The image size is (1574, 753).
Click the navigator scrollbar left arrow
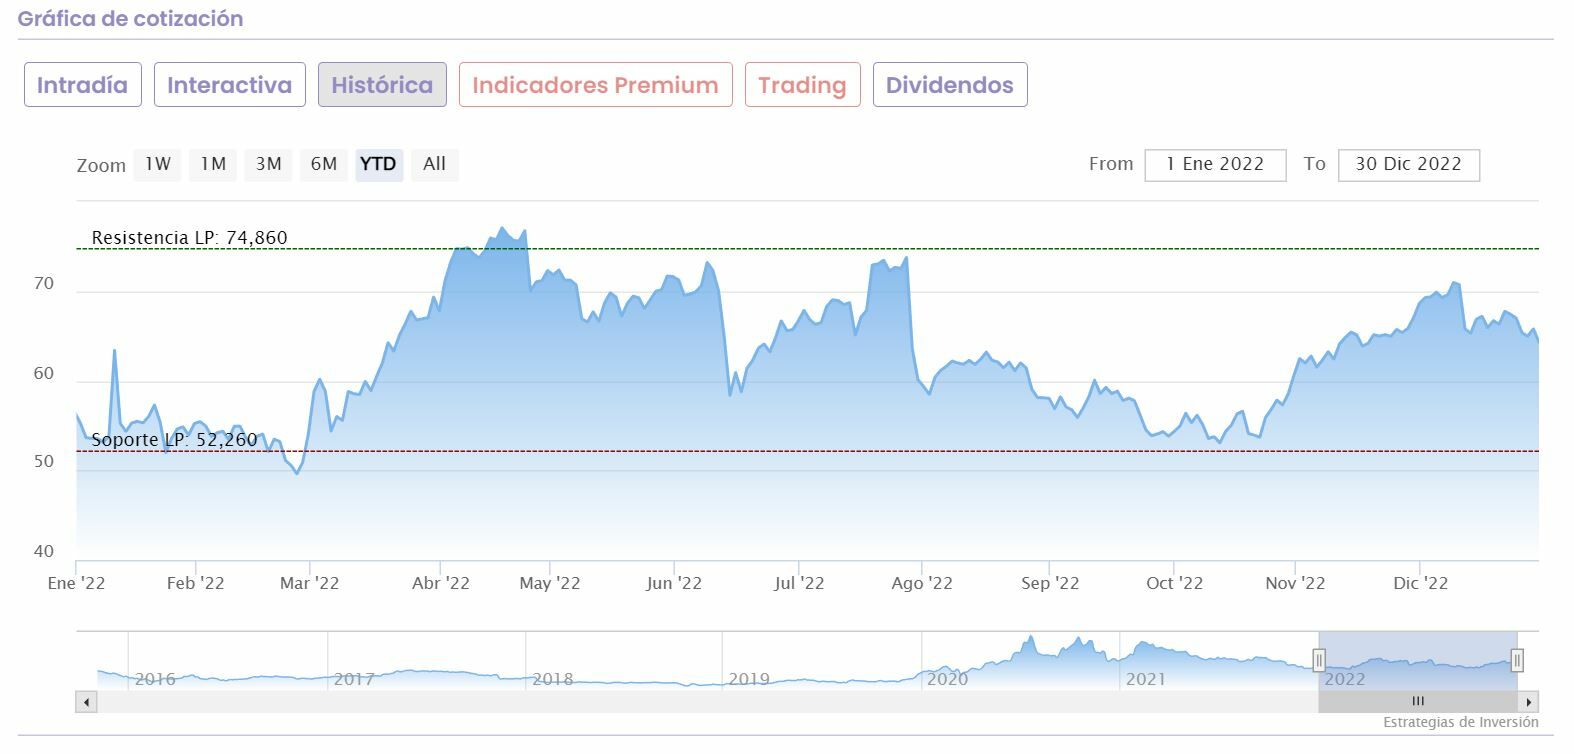(87, 702)
